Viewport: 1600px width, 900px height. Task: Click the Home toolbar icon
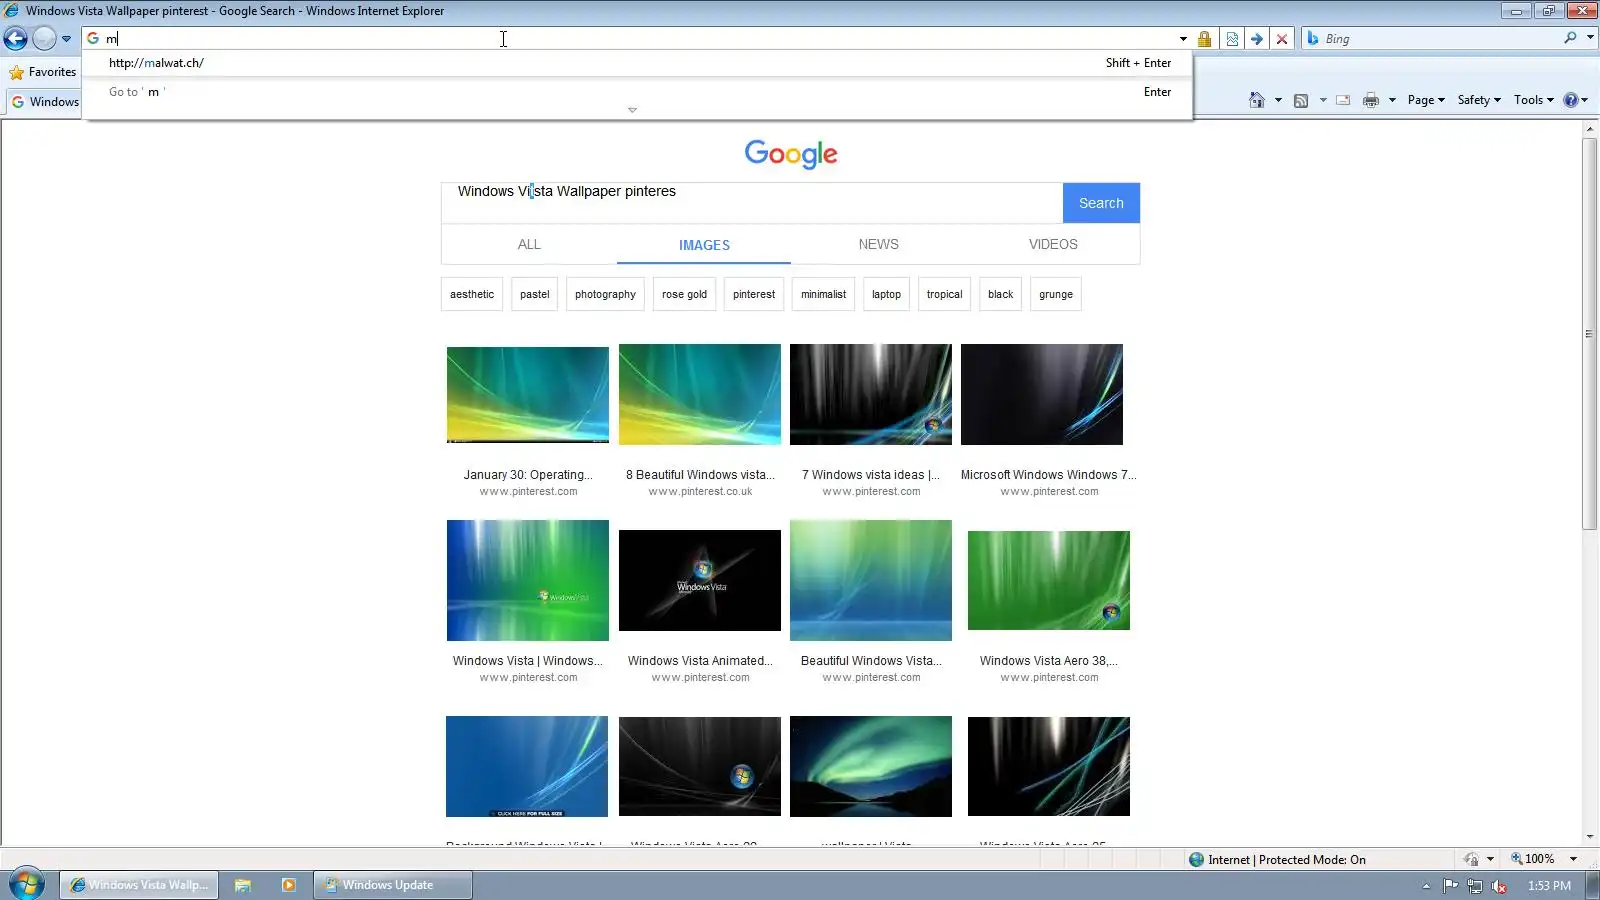coord(1257,100)
